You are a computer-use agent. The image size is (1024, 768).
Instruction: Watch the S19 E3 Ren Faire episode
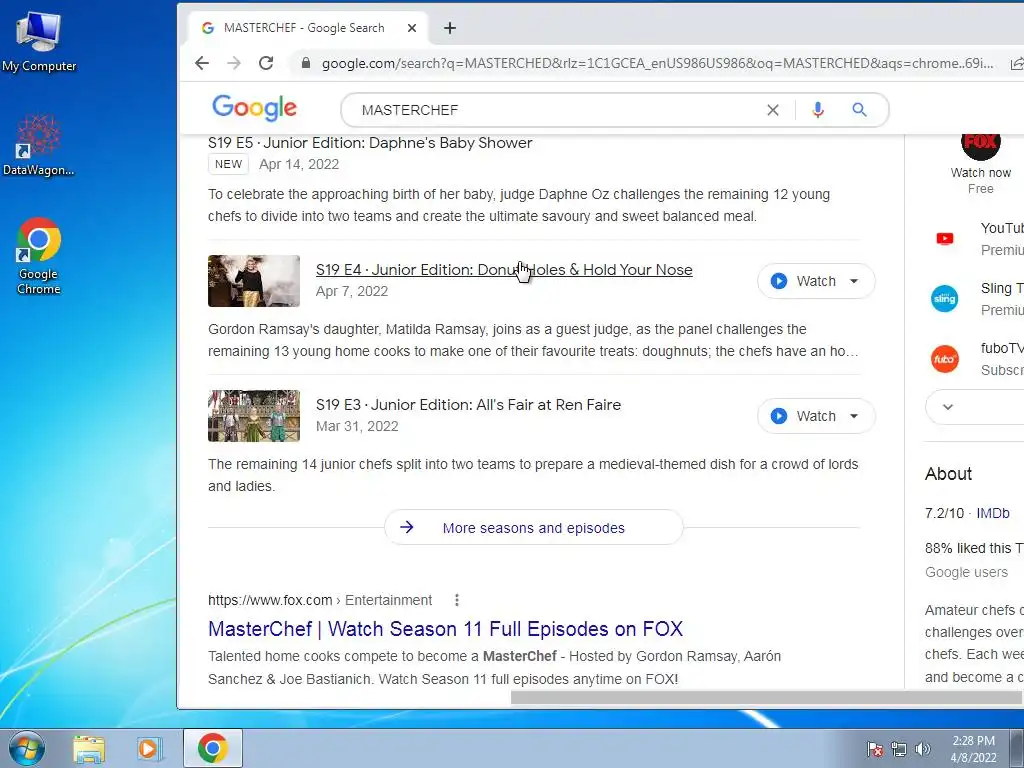coord(803,416)
